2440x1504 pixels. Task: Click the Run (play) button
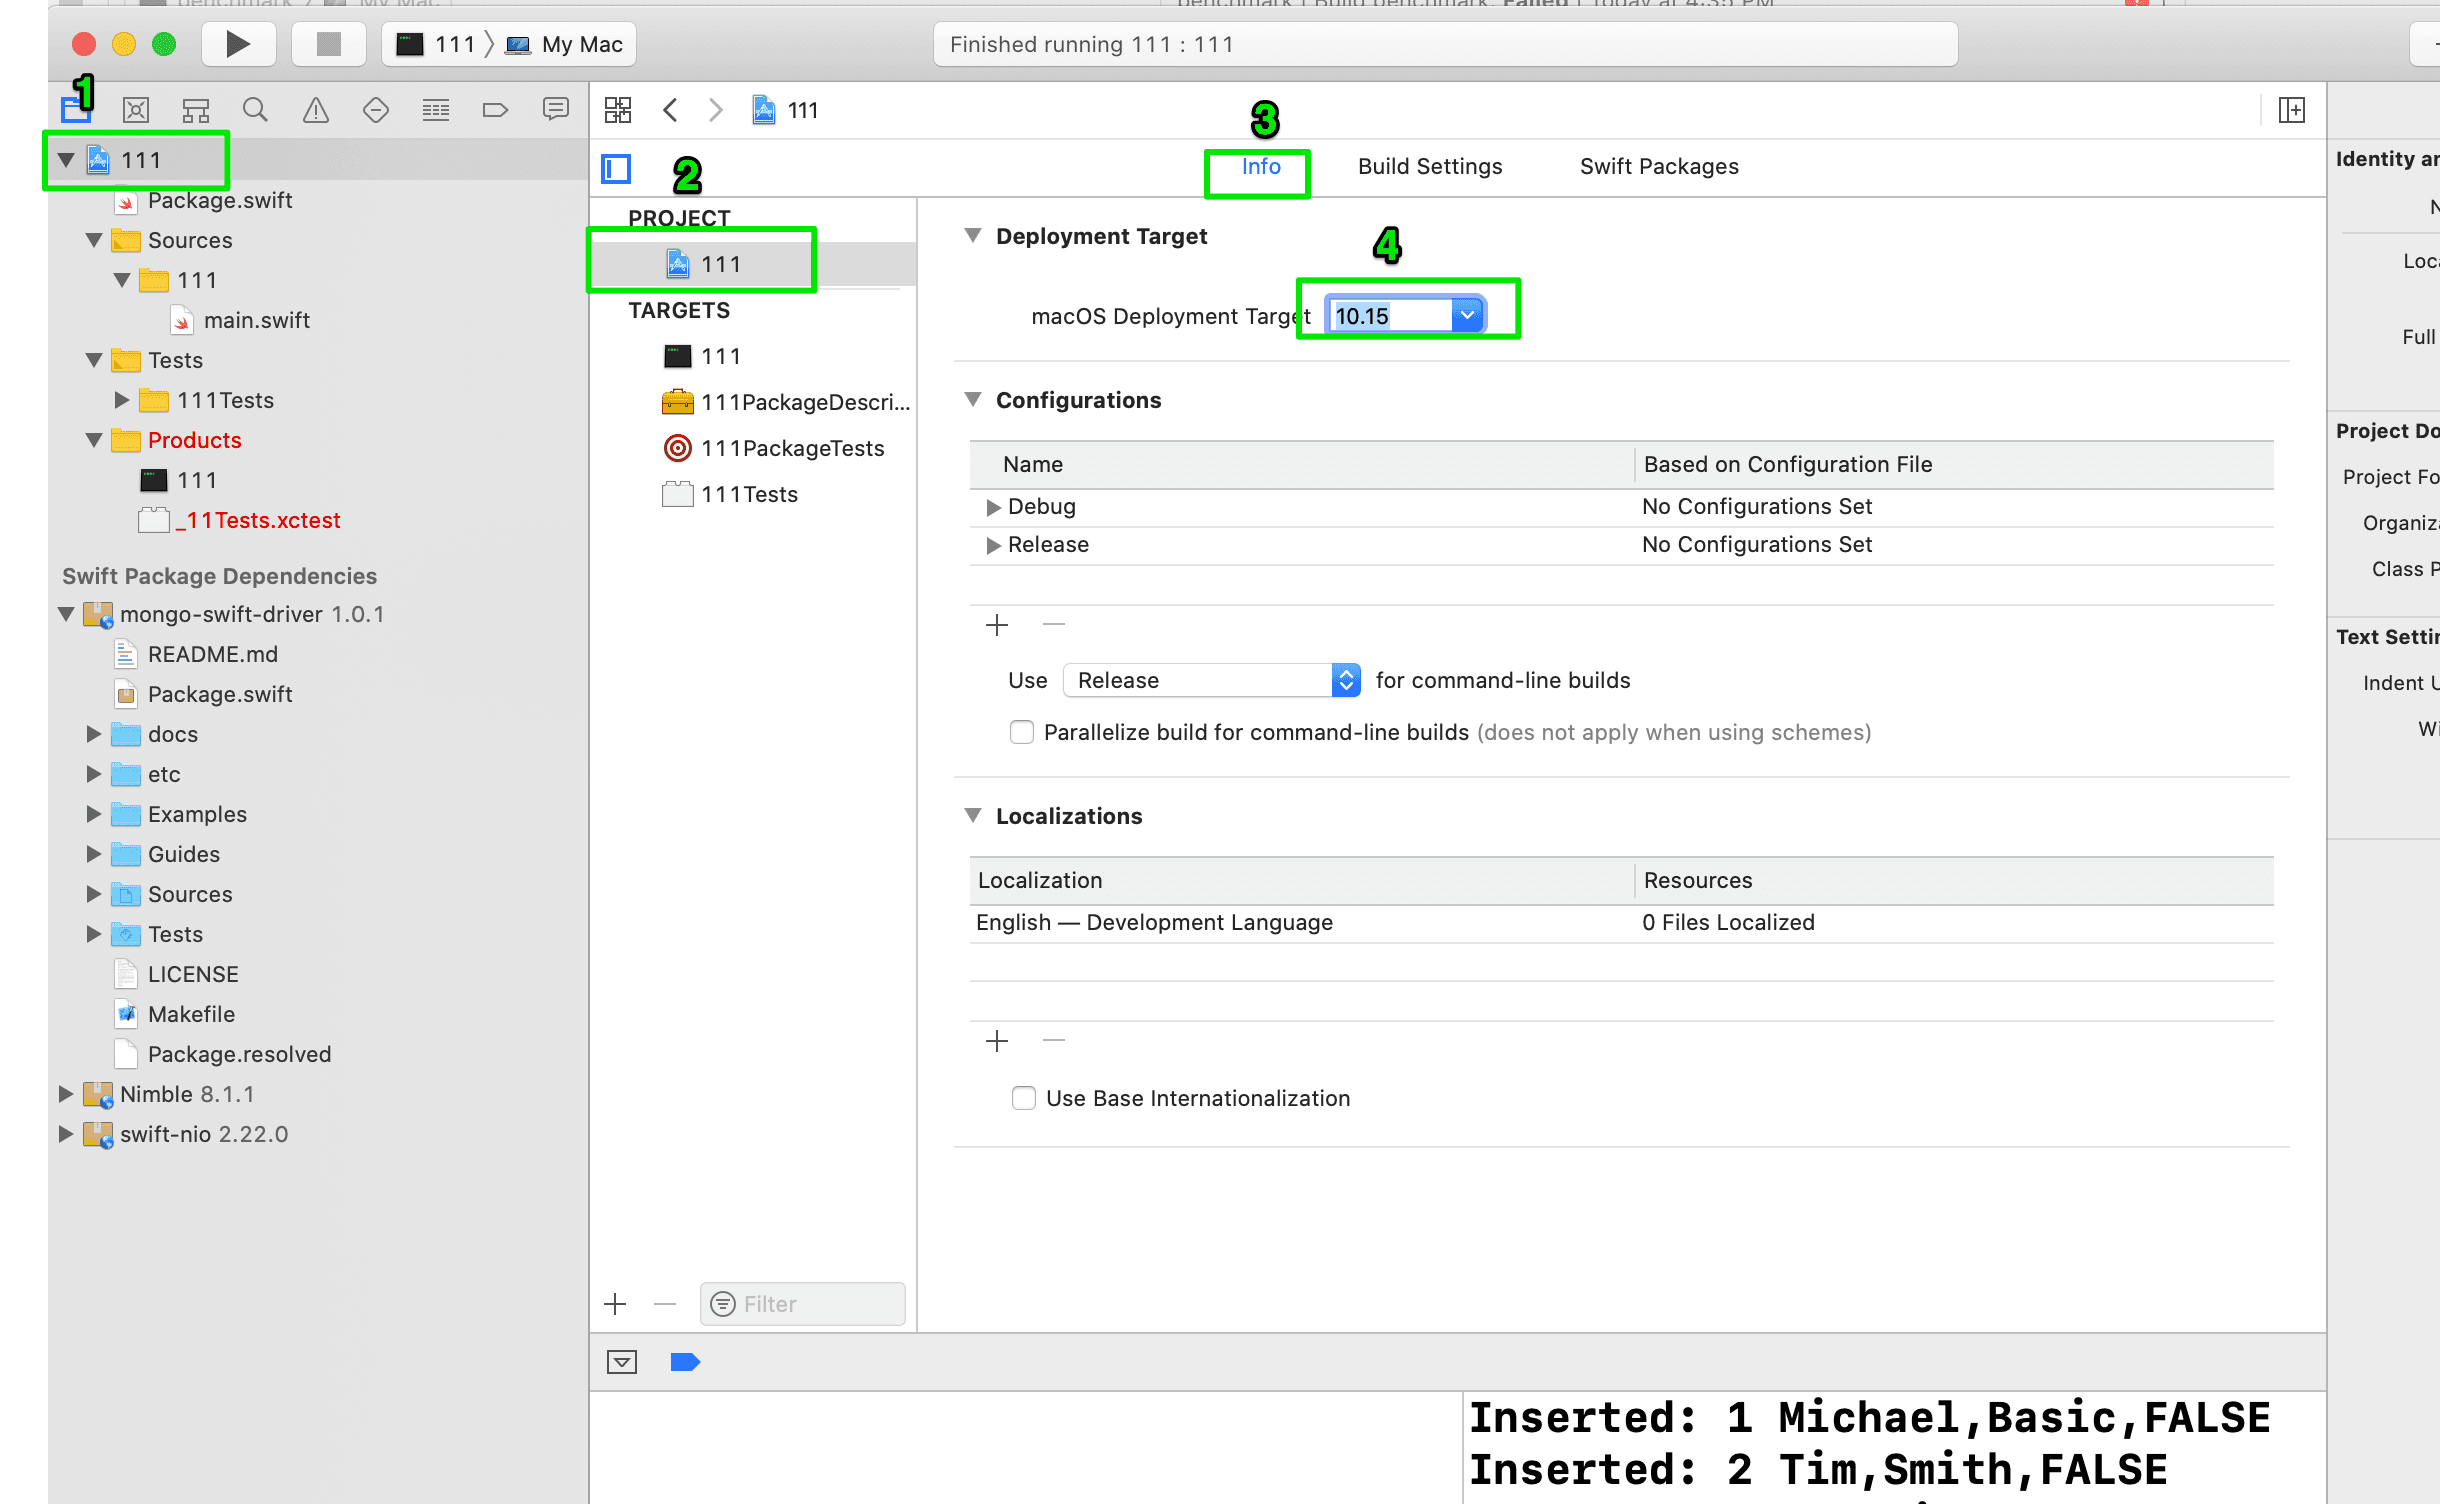coord(238,44)
